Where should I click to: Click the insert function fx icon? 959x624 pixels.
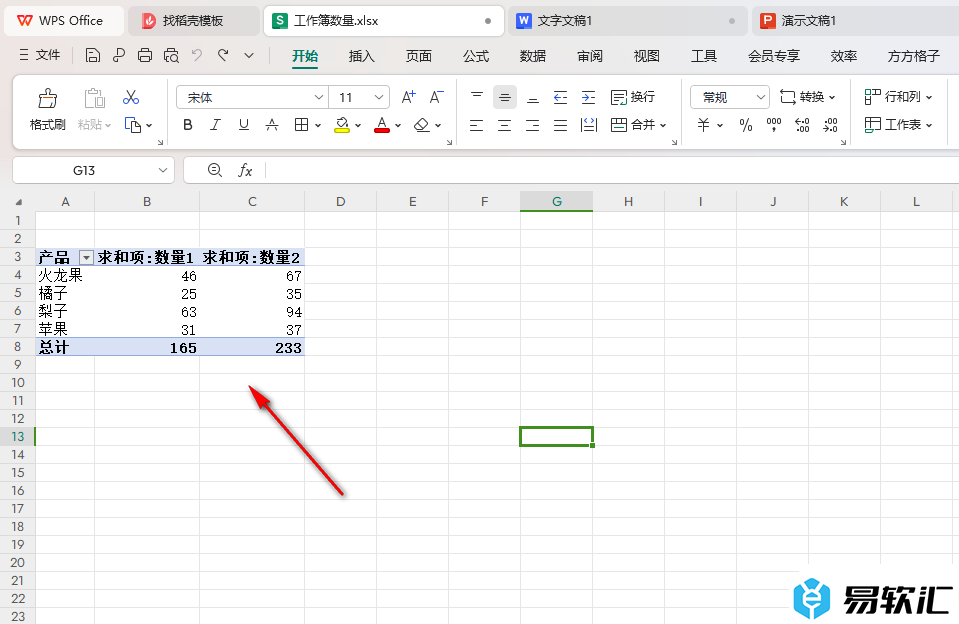point(245,170)
